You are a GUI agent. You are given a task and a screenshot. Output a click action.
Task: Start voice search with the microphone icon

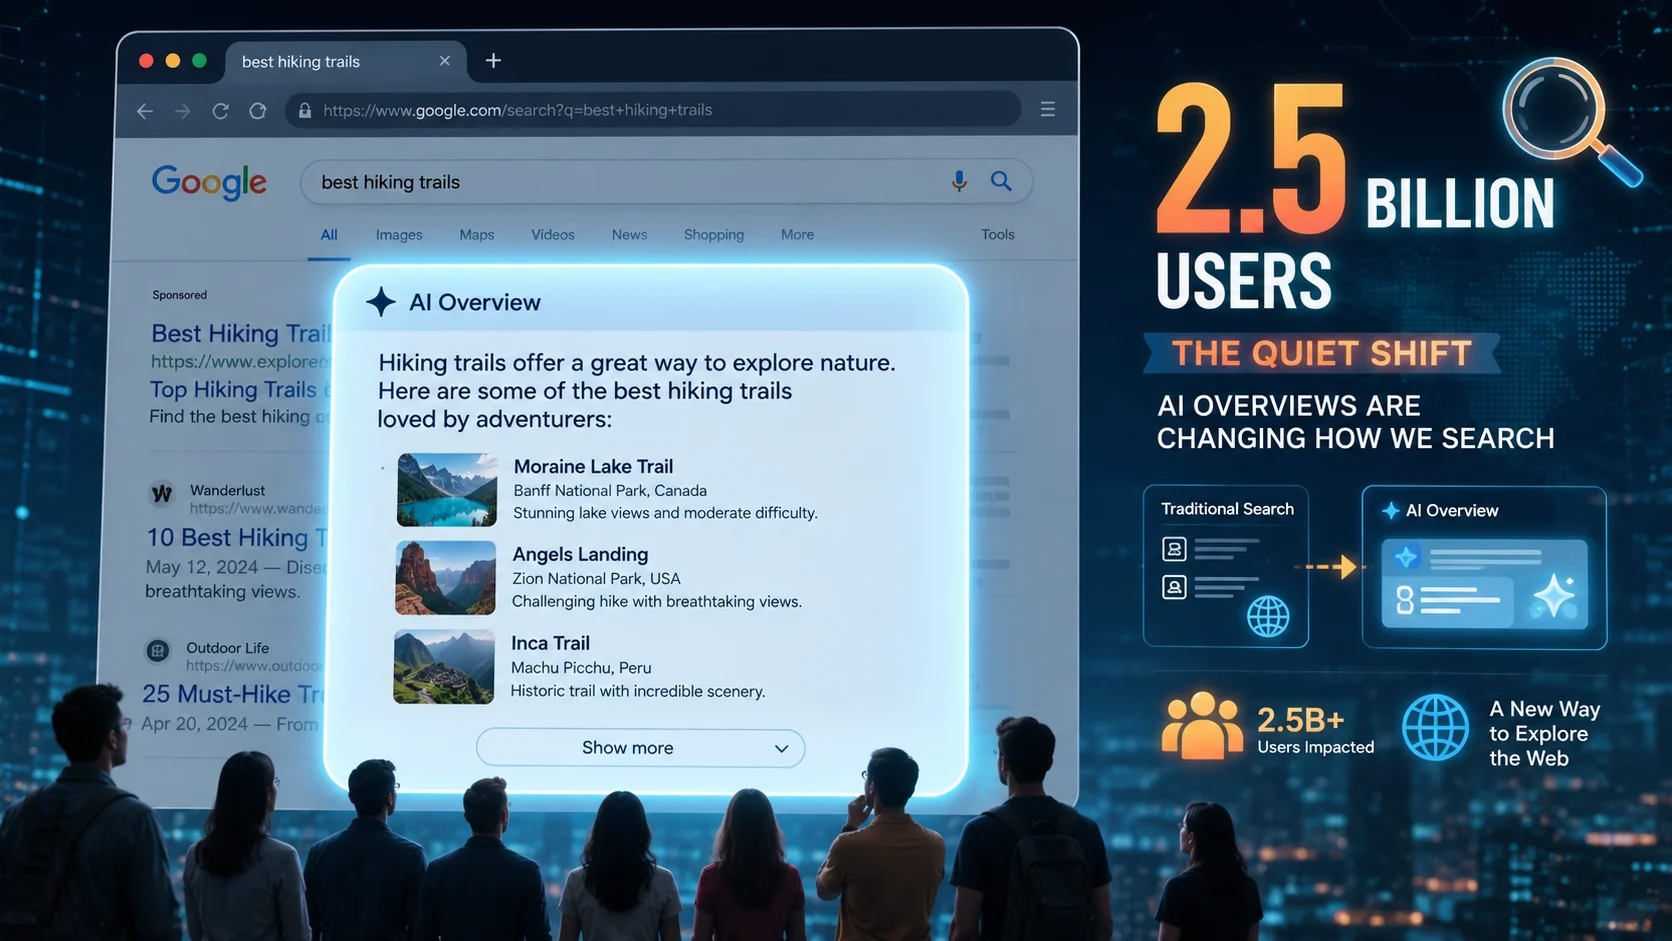click(959, 181)
